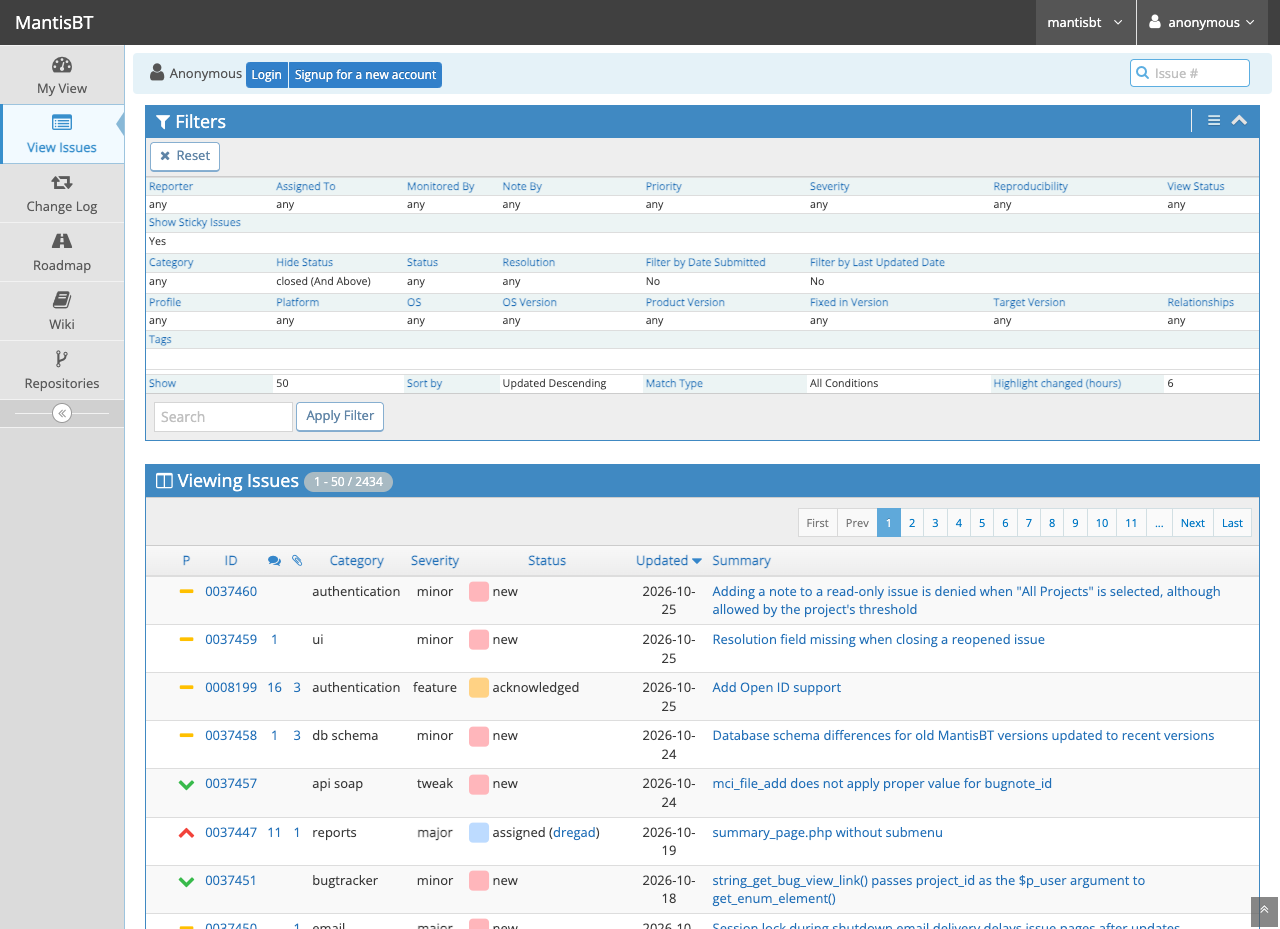Collapse the sidebar with double-arrow icon
Viewport: 1280px width, 929px height.
[x=62, y=413]
